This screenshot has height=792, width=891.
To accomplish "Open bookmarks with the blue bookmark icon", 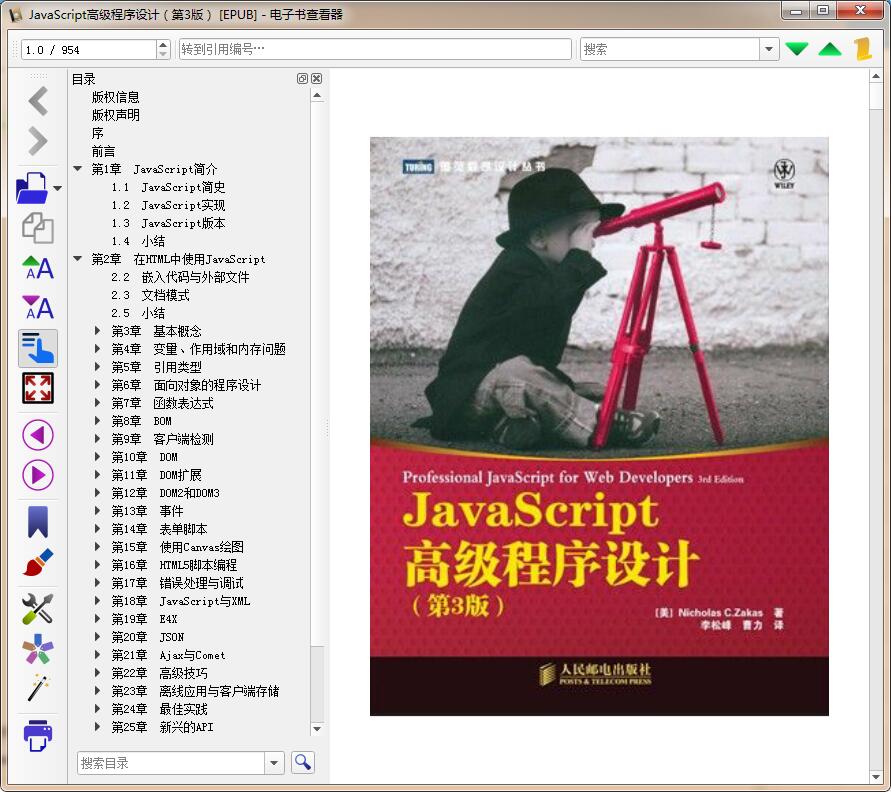I will pyautogui.click(x=38, y=522).
